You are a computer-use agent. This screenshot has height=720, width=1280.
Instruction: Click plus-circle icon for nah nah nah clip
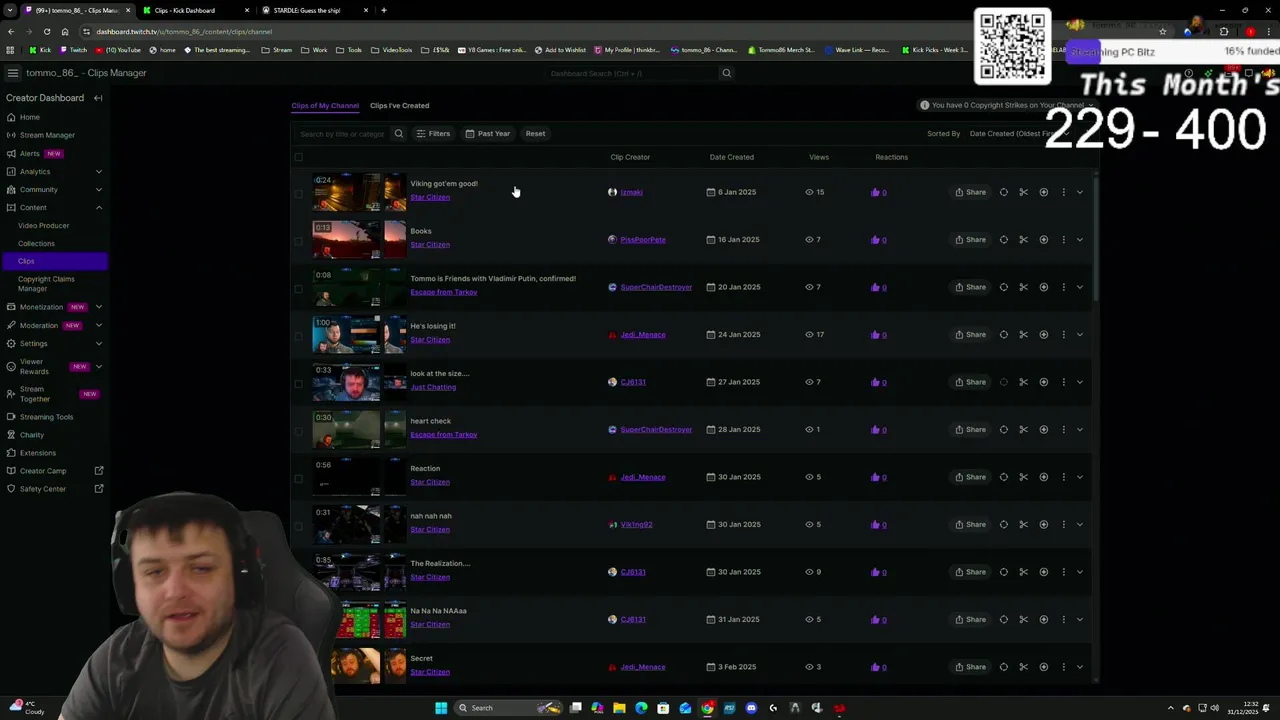pos(1043,525)
